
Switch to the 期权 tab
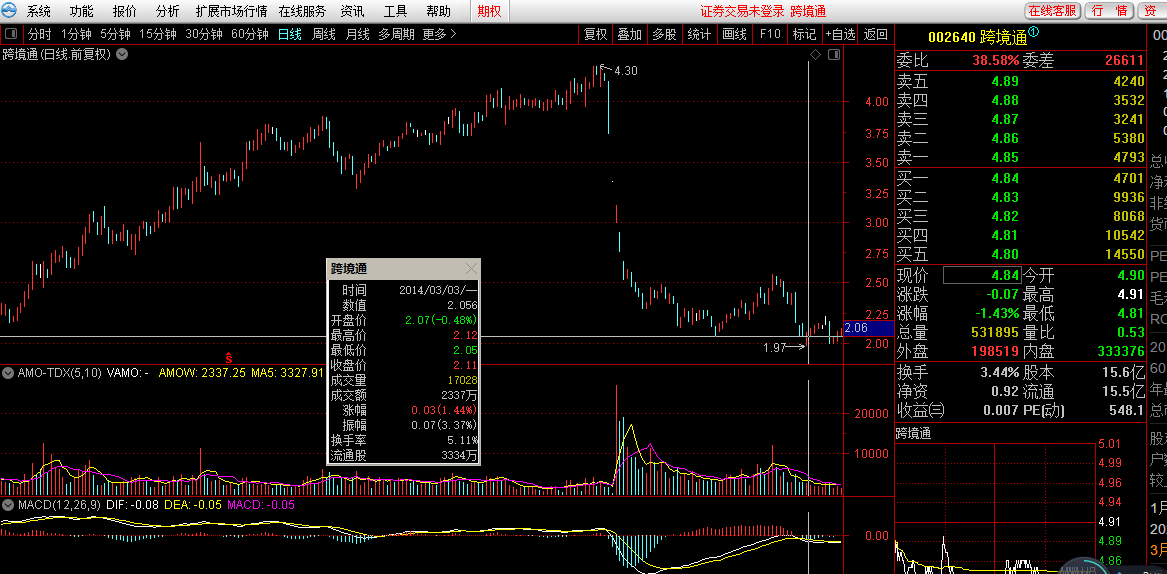(x=489, y=11)
